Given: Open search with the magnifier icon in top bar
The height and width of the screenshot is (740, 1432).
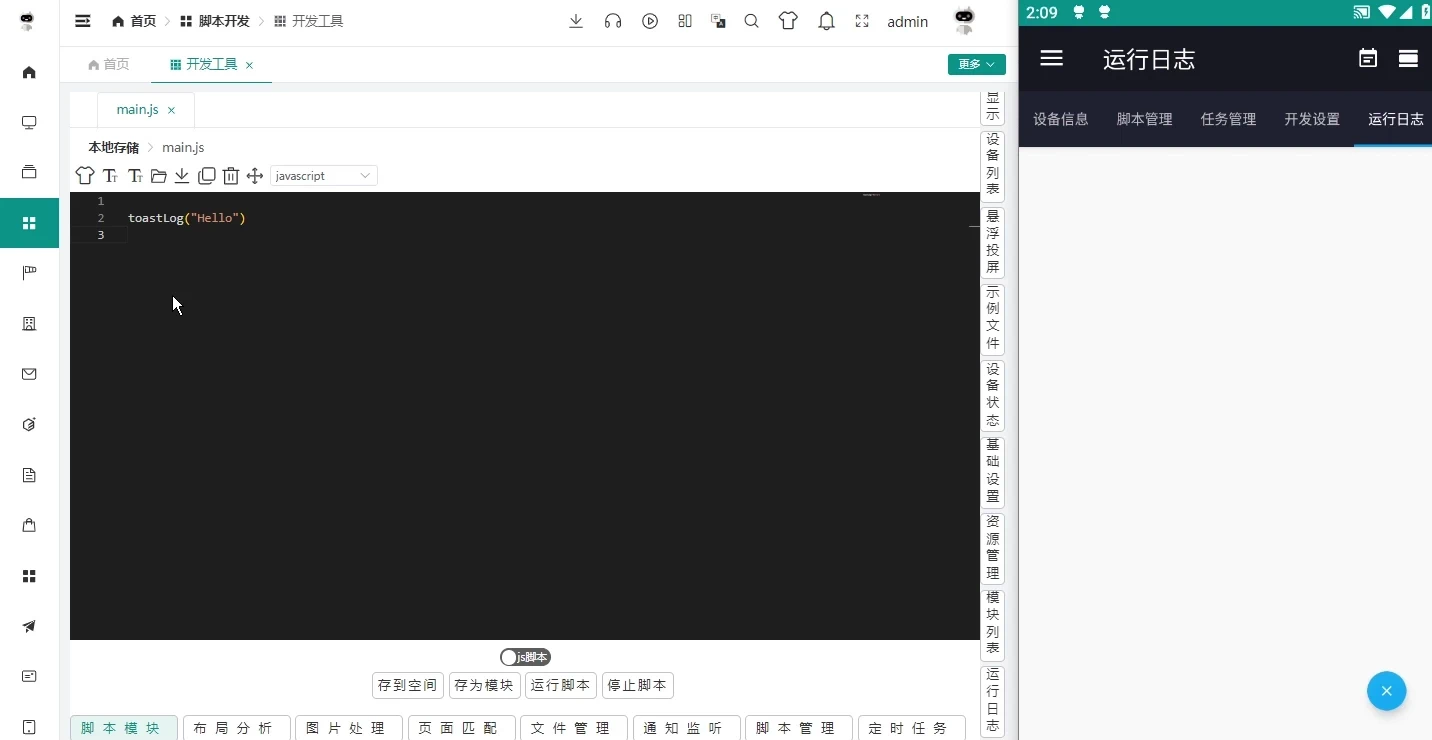Looking at the screenshot, I should point(751,21).
